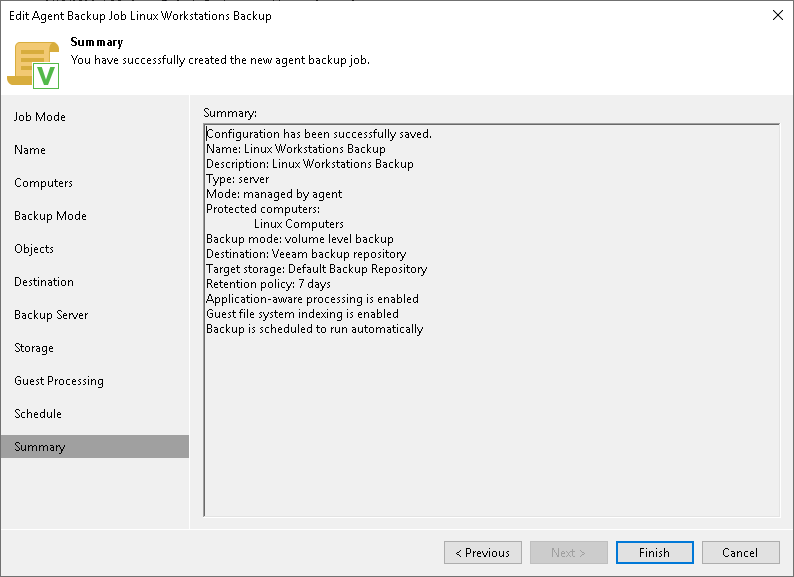Click the bold 'Summary' header title
The width and height of the screenshot is (794, 577).
click(97, 42)
